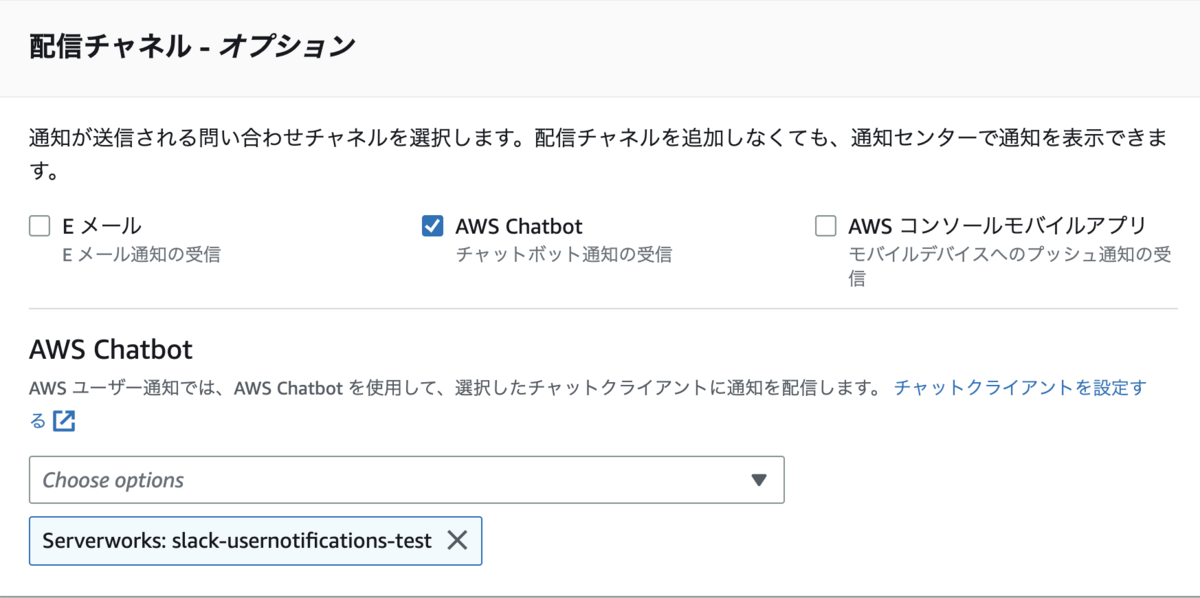Open the Choose options combo box
Screen dimensions: 1200x598
tap(406, 480)
